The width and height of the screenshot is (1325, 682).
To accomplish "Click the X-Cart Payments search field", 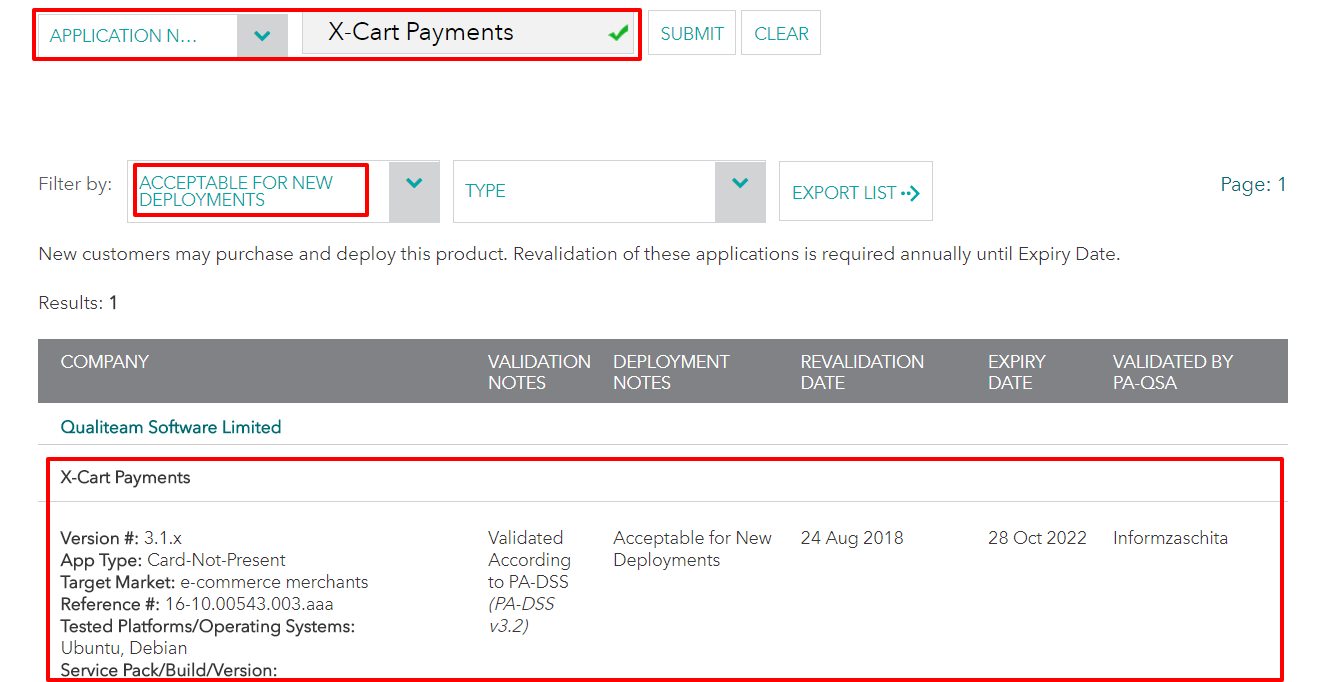I will tap(468, 33).
